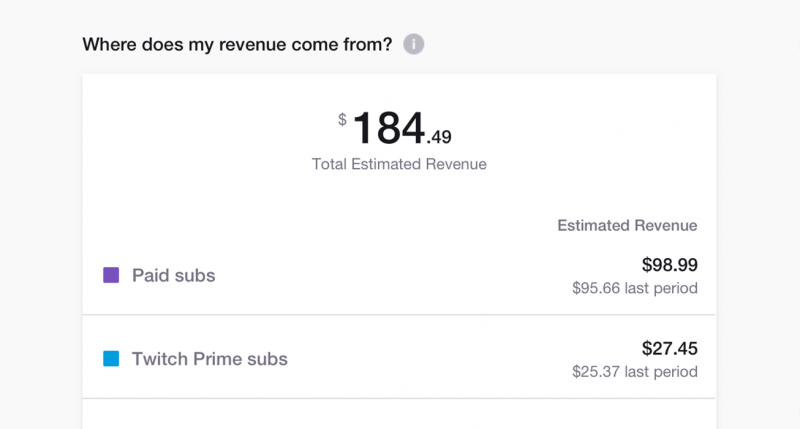Click the large 184 total figure
The image size is (800, 429).
pos(389,129)
